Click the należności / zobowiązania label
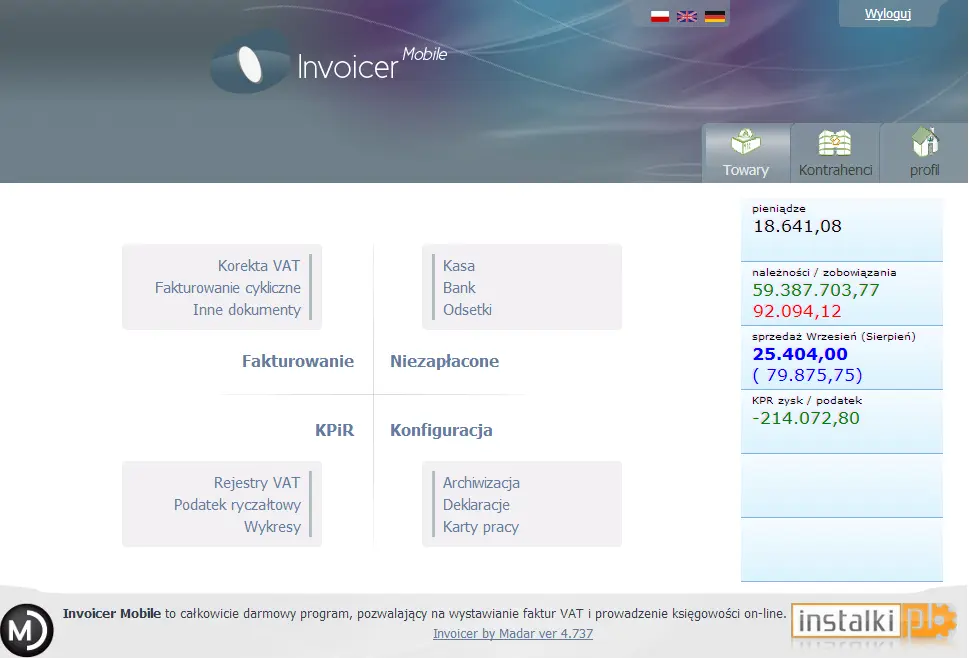This screenshot has height=658, width=969. (x=824, y=272)
